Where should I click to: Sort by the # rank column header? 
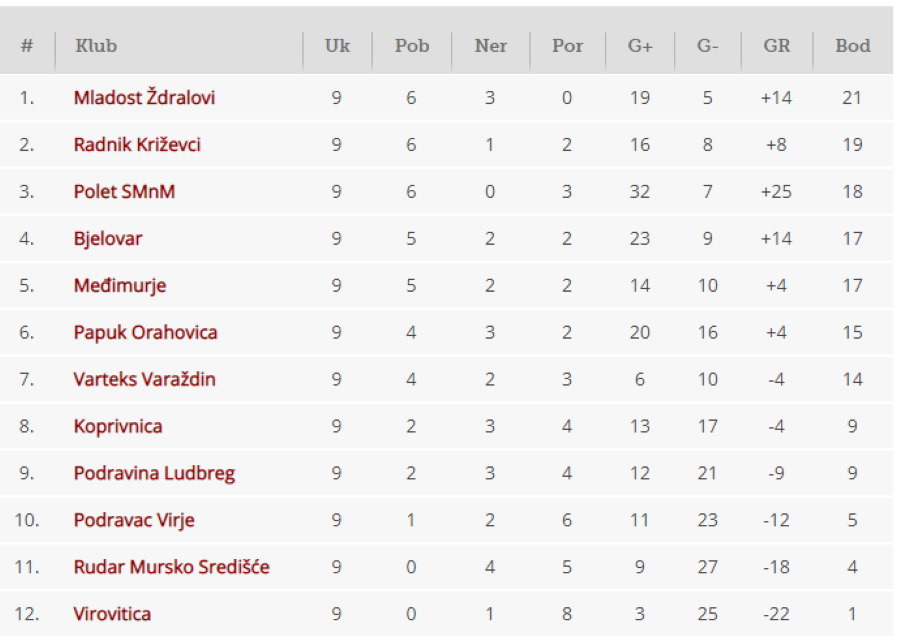27,46
